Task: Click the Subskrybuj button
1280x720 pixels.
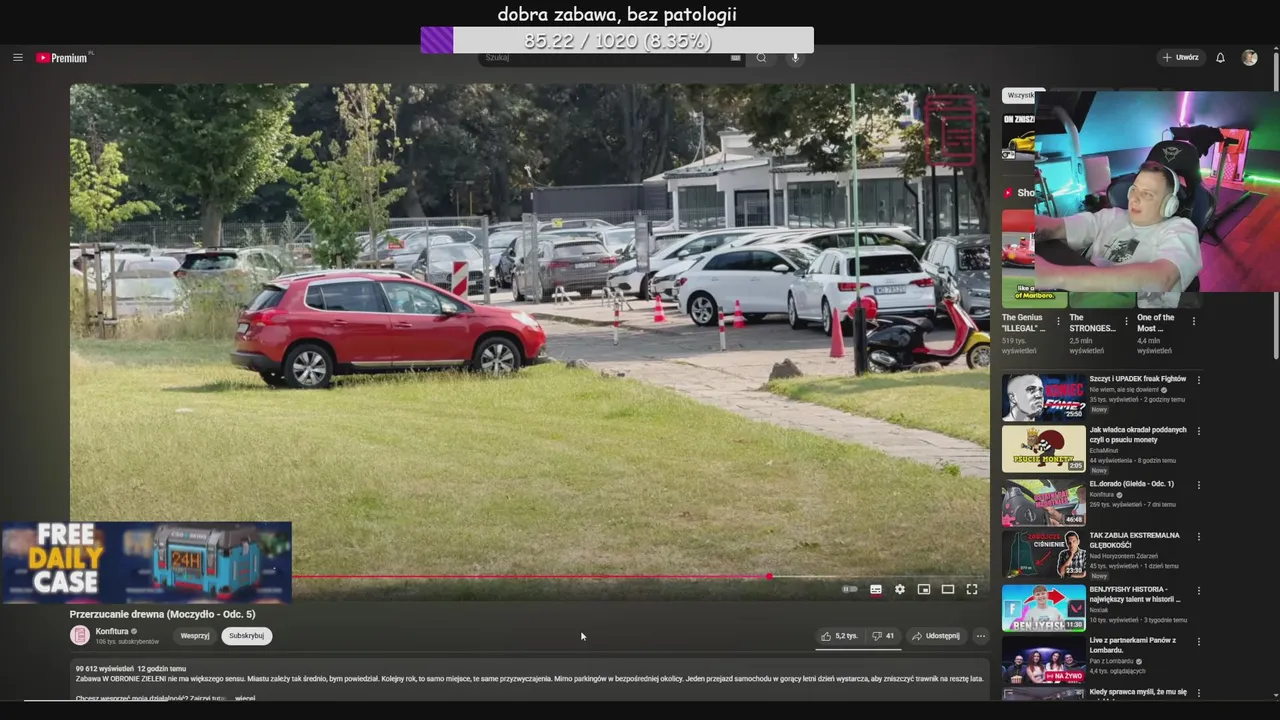Action: click(x=246, y=636)
